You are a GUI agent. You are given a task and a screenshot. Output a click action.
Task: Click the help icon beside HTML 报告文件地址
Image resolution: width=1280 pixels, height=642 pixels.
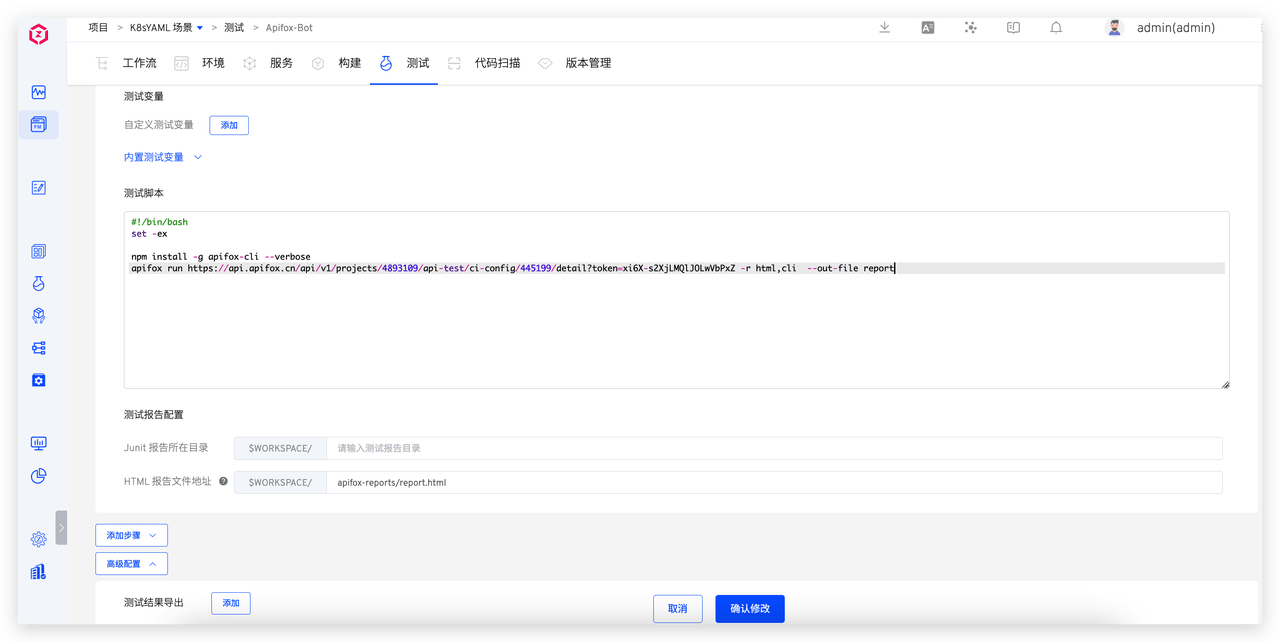coord(223,482)
